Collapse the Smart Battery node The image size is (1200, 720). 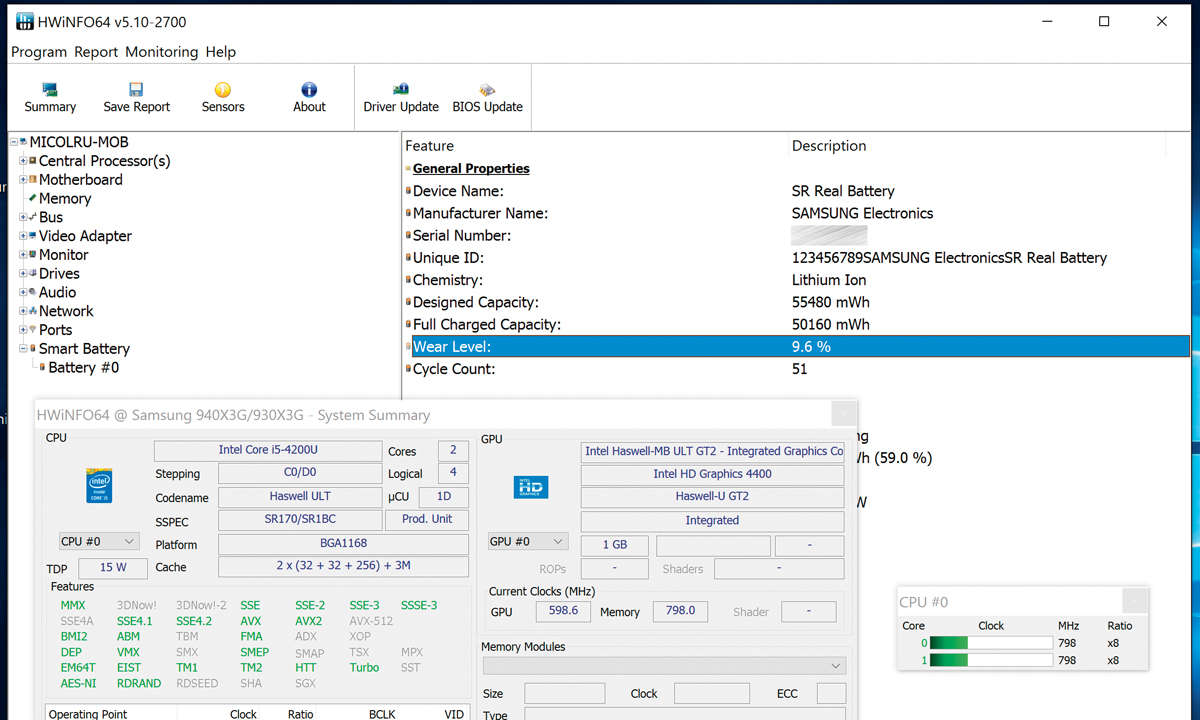(23, 349)
